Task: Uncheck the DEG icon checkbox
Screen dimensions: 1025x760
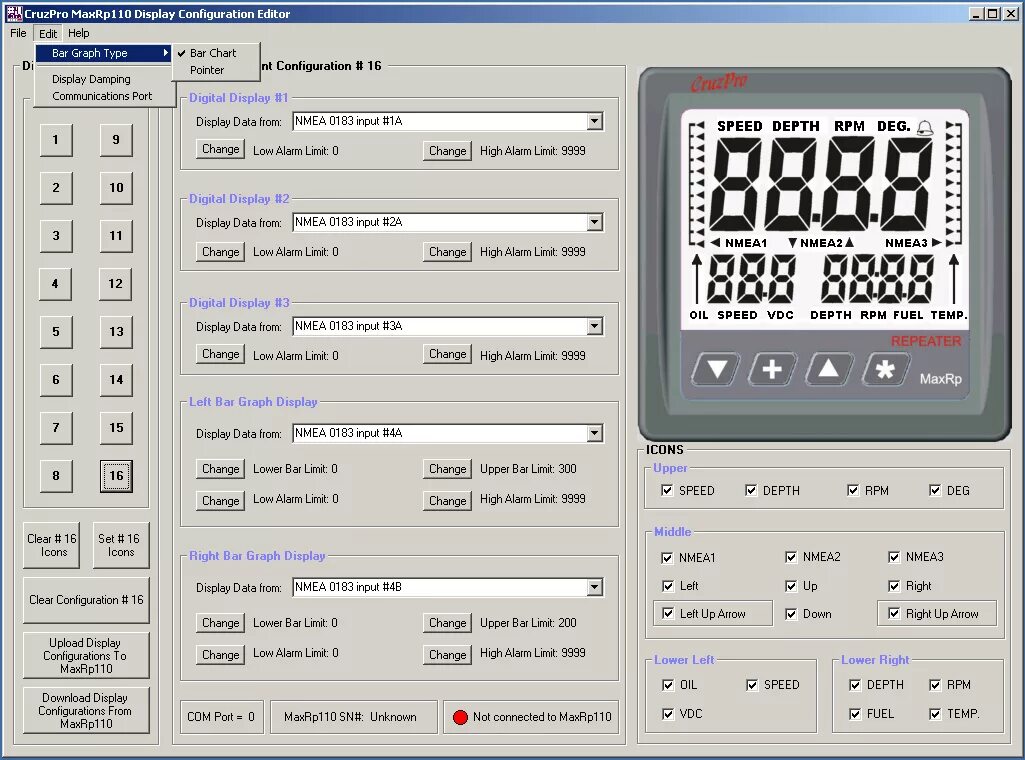Action: 935,490
